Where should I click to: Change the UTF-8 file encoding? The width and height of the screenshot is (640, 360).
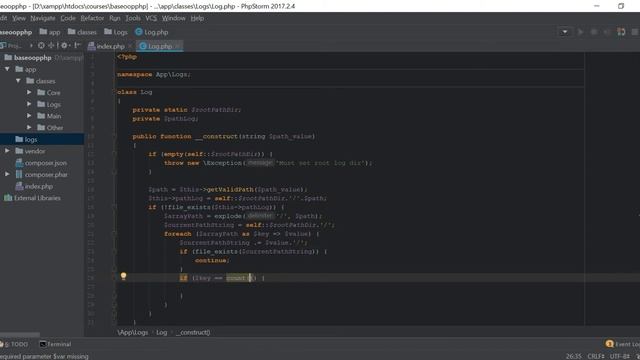[620, 356]
